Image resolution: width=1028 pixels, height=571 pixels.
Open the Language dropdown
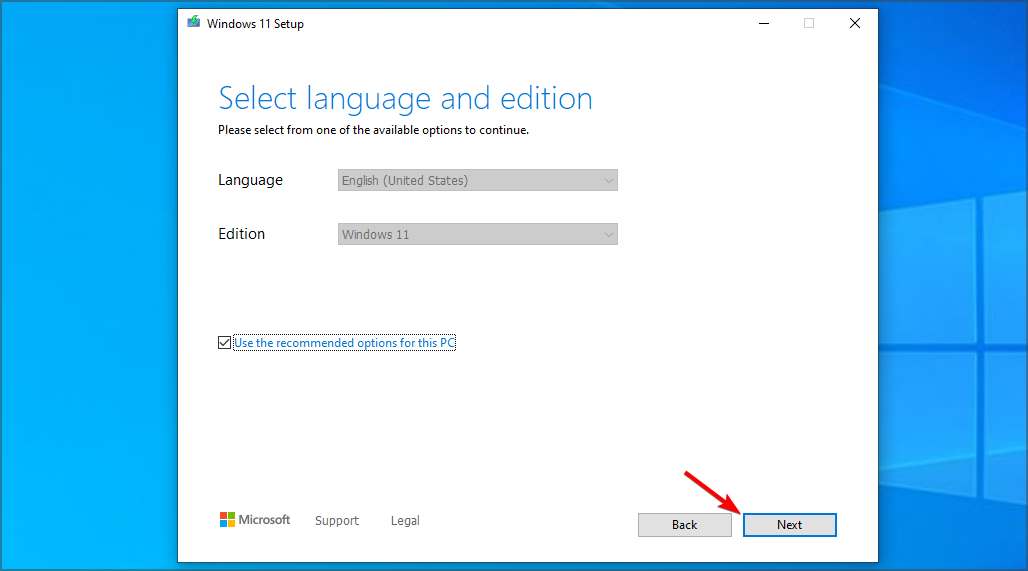[477, 180]
